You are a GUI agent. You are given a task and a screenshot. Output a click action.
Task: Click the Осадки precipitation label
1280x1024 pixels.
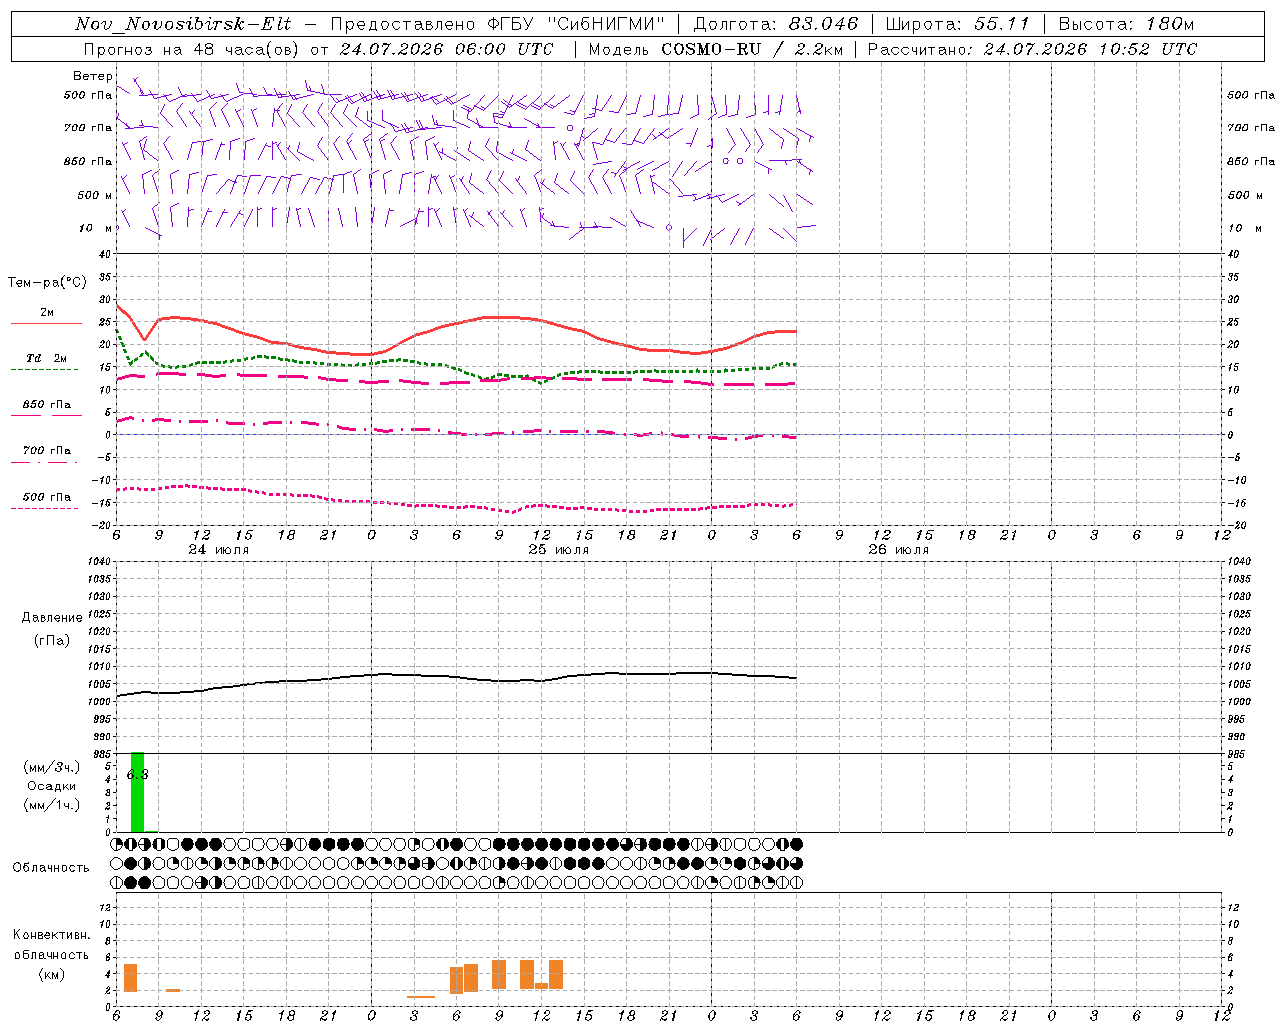[52, 786]
